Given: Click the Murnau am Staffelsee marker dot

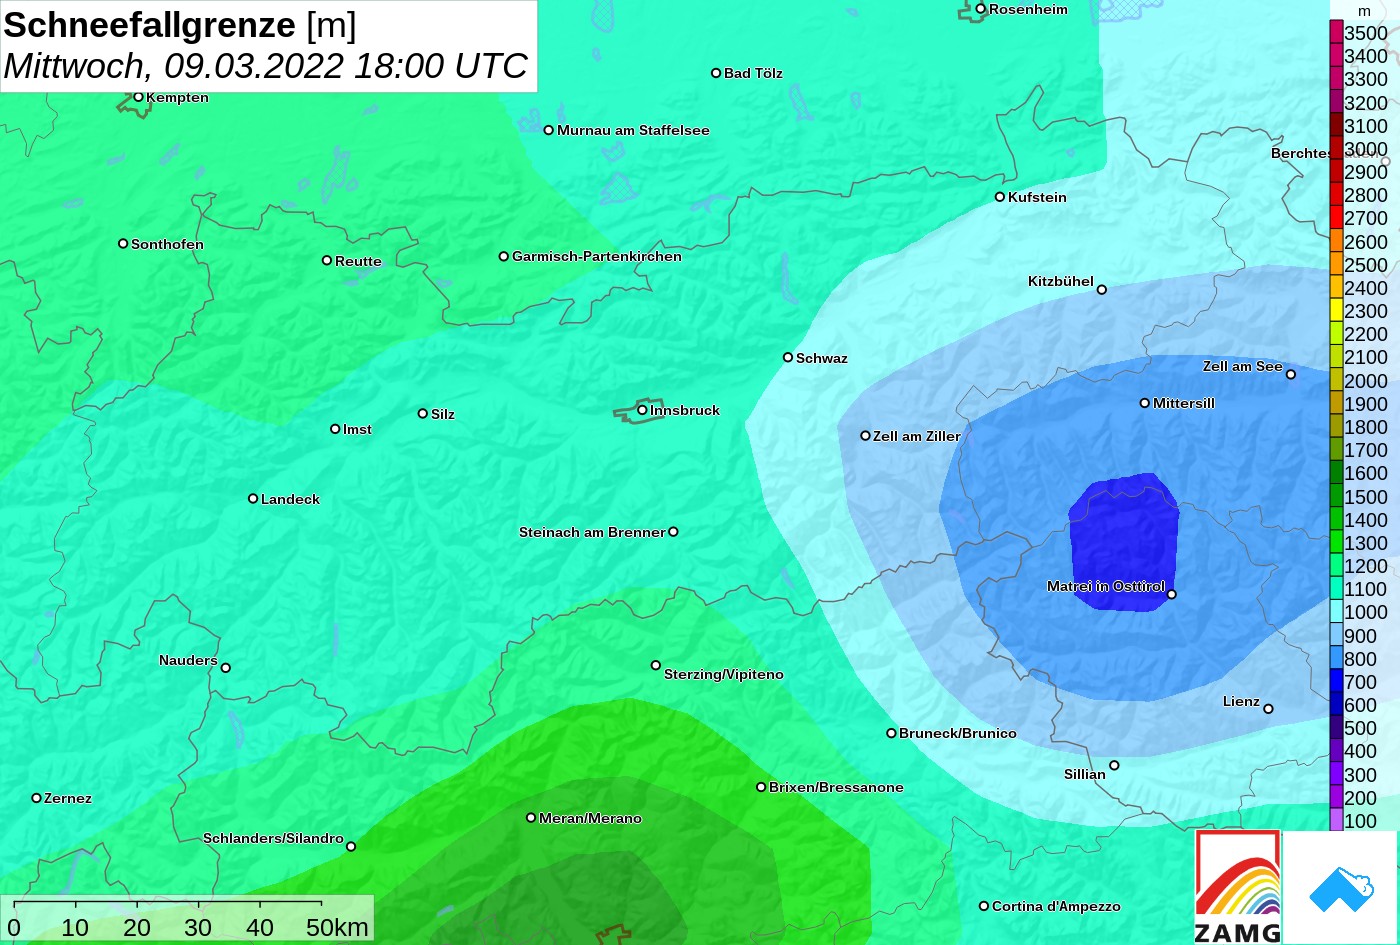Looking at the screenshot, I should tap(549, 130).
